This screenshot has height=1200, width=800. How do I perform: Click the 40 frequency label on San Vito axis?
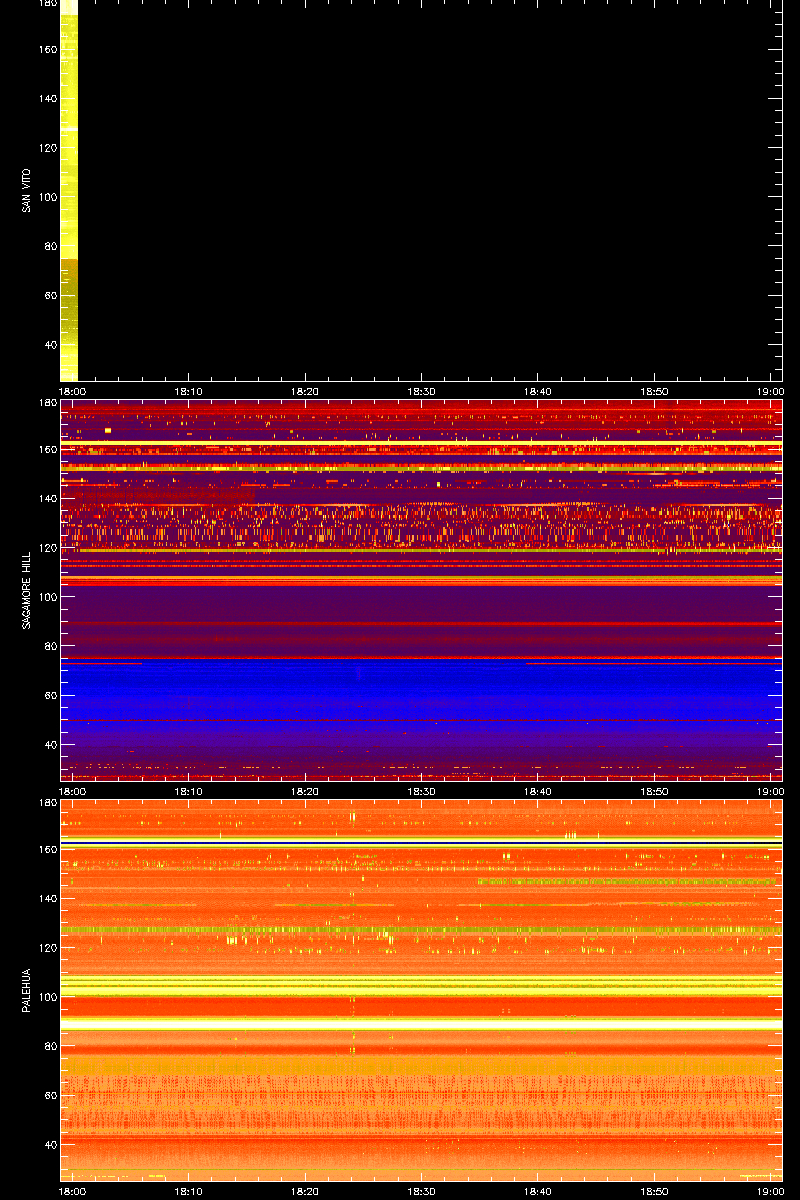pyautogui.click(x=50, y=344)
